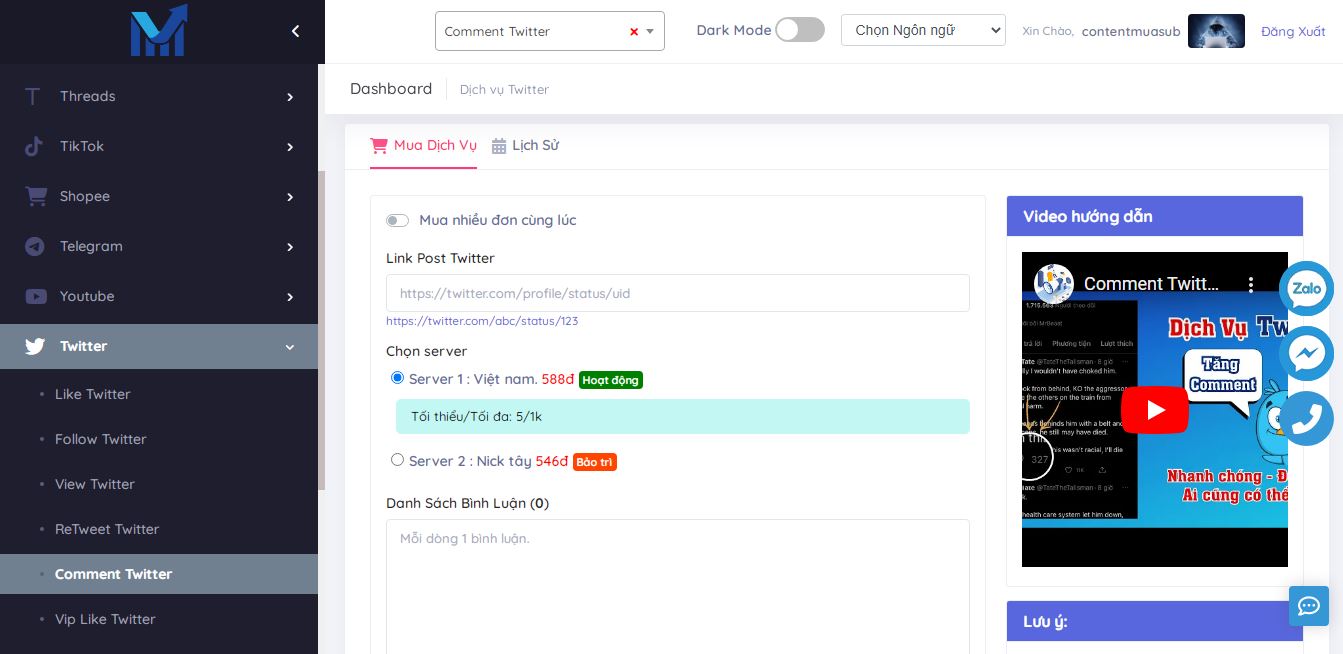This screenshot has height=654, width=1343.
Task: Collapse the sidebar with the left chevron
Action: click(x=295, y=31)
